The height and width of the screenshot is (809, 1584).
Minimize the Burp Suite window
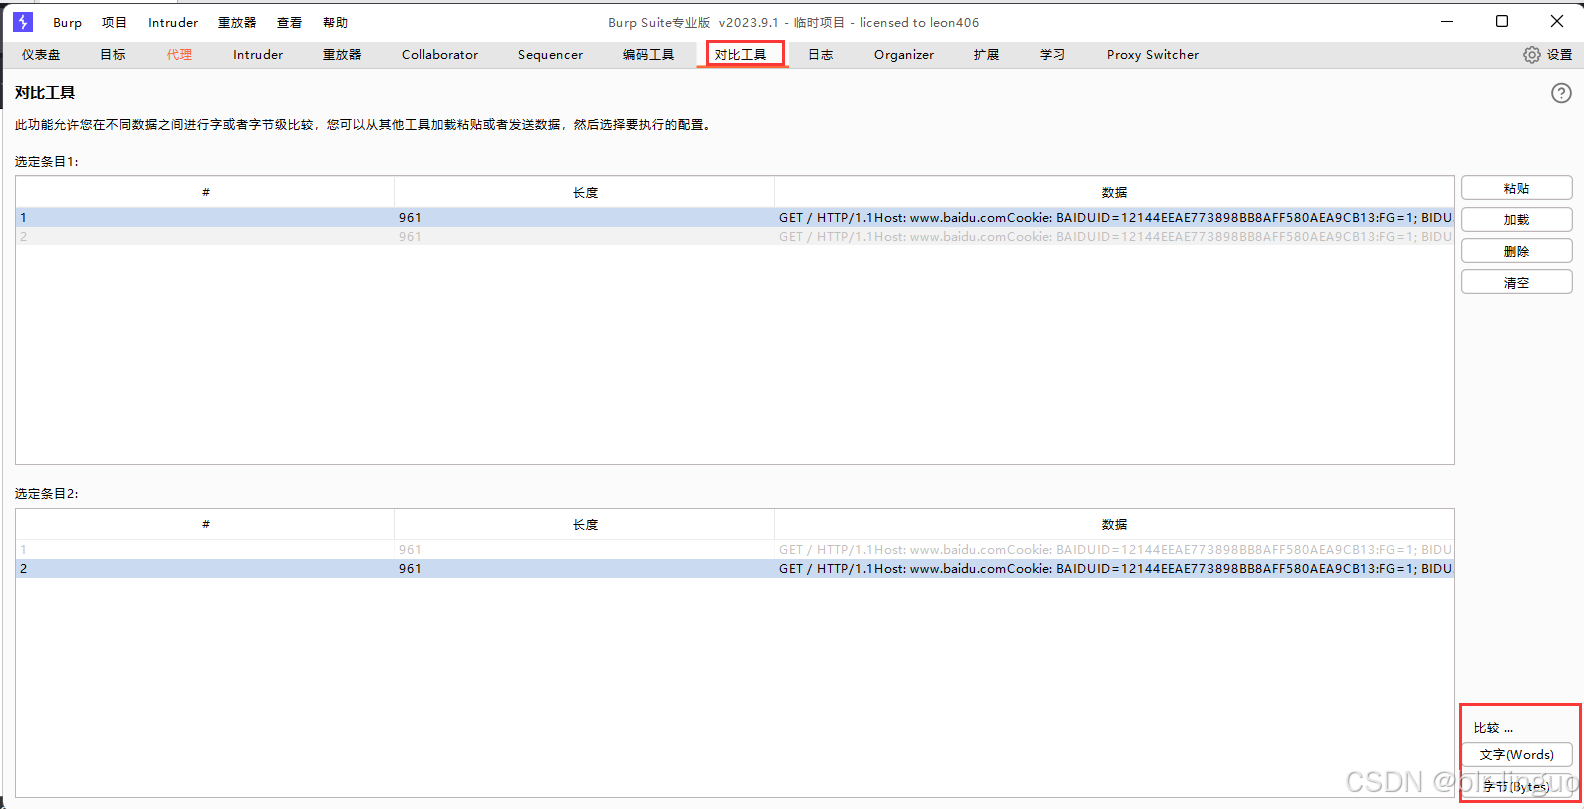coord(1447,21)
